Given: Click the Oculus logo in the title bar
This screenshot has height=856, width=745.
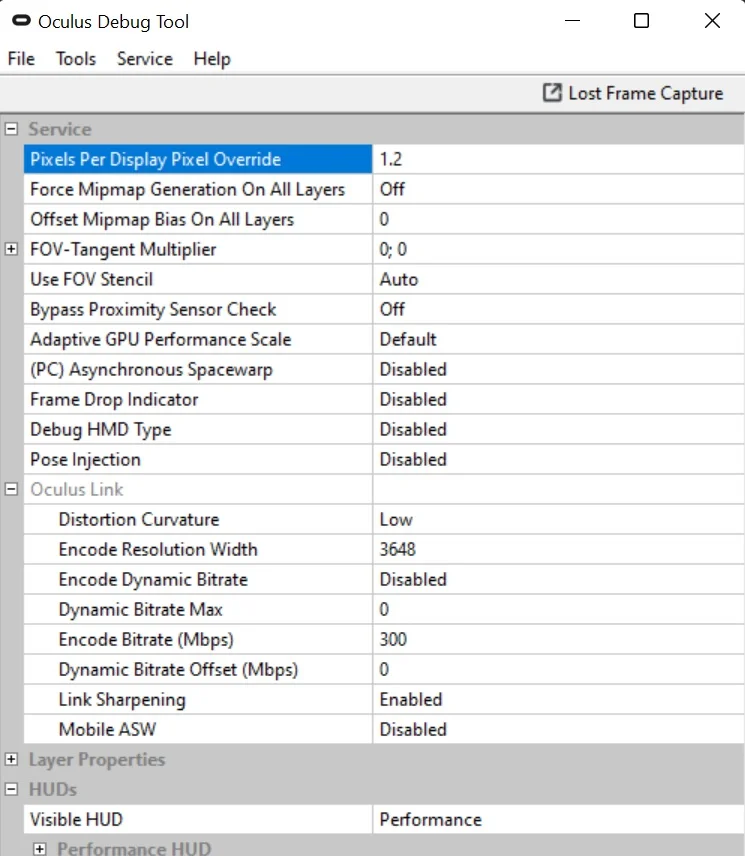Looking at the screenshot, I should coord(21,21).
